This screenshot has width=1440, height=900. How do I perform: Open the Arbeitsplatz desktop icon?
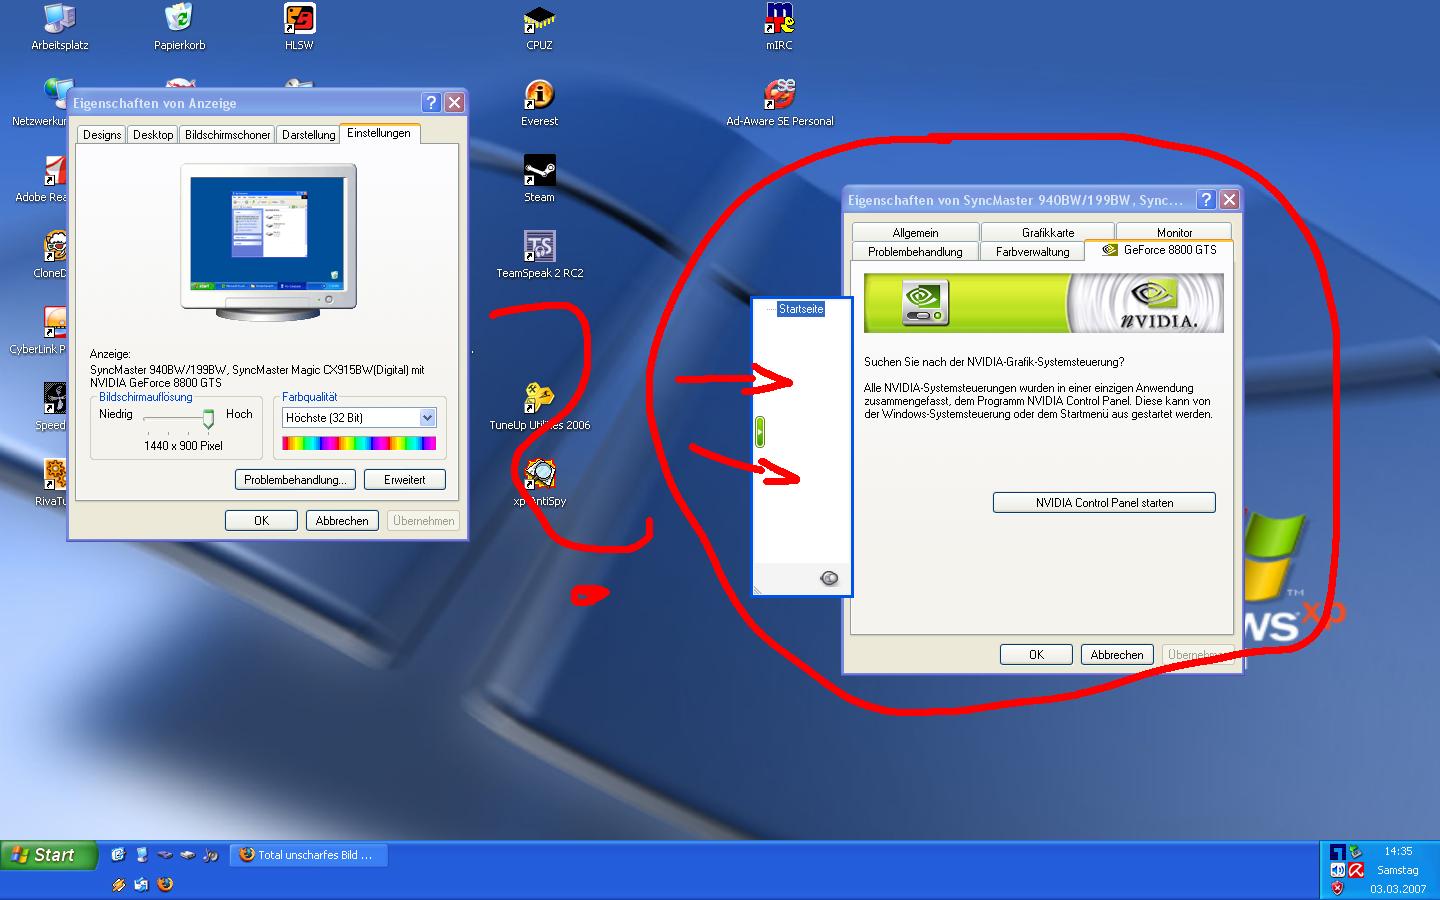click(x=59, y=26)
